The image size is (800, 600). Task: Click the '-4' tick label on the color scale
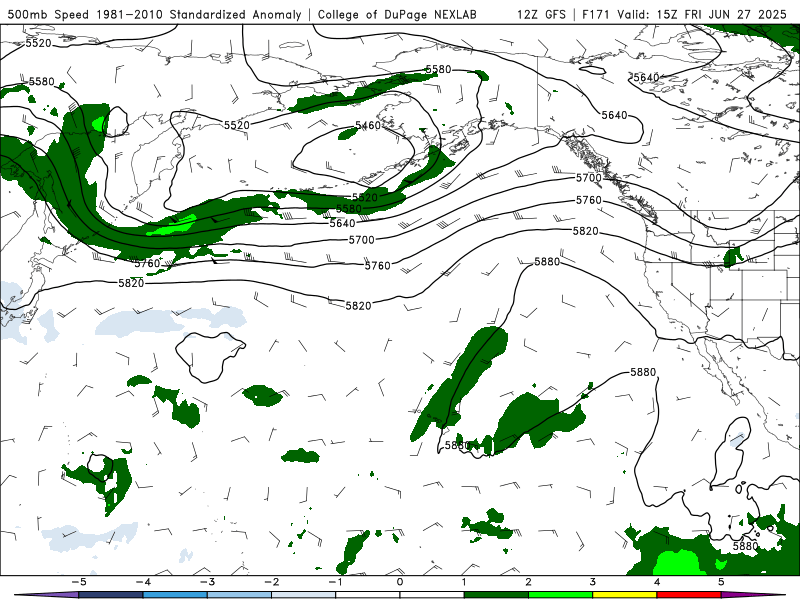pyautogui.click(x=143, y=582)
